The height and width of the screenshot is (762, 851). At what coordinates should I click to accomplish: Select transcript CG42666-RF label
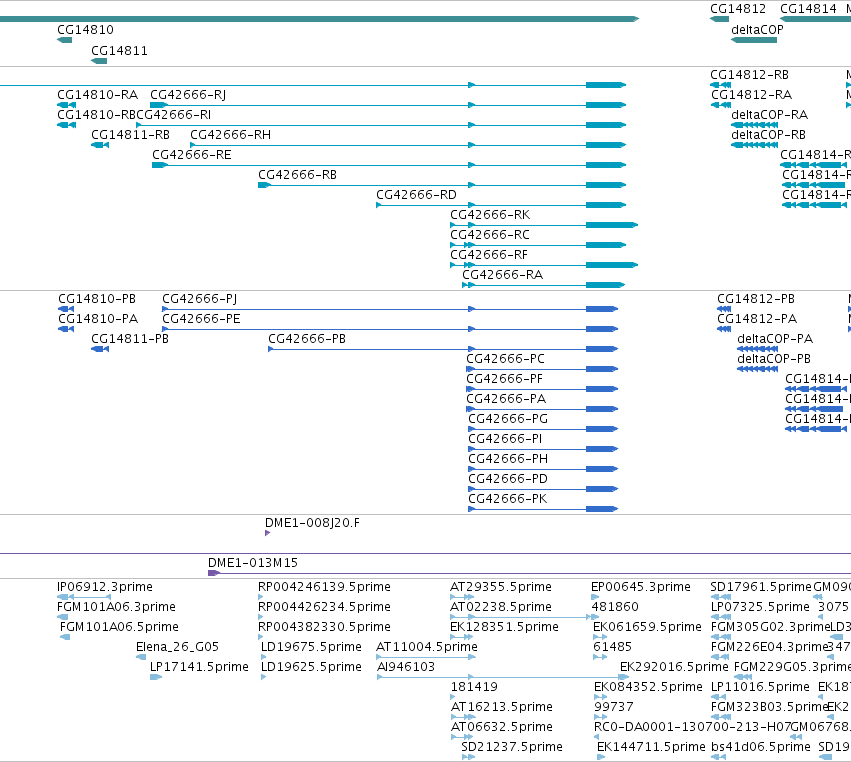488,255
